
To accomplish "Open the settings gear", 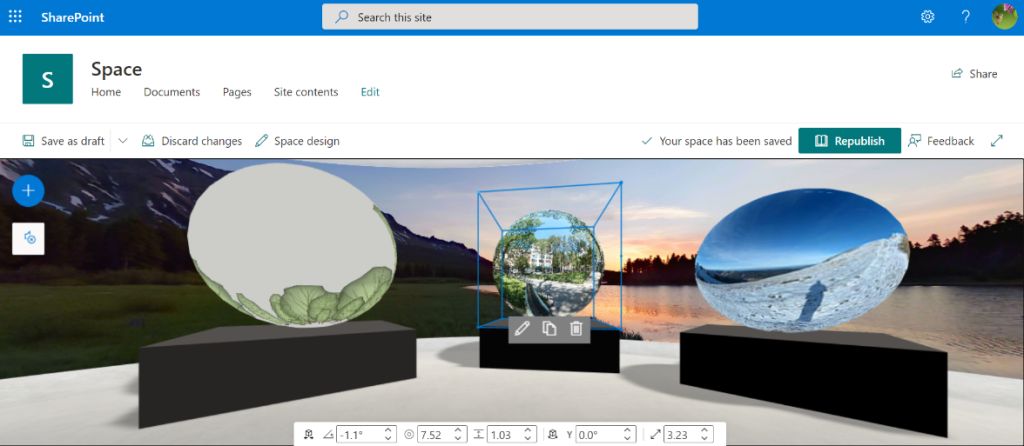I will (927, 17).
